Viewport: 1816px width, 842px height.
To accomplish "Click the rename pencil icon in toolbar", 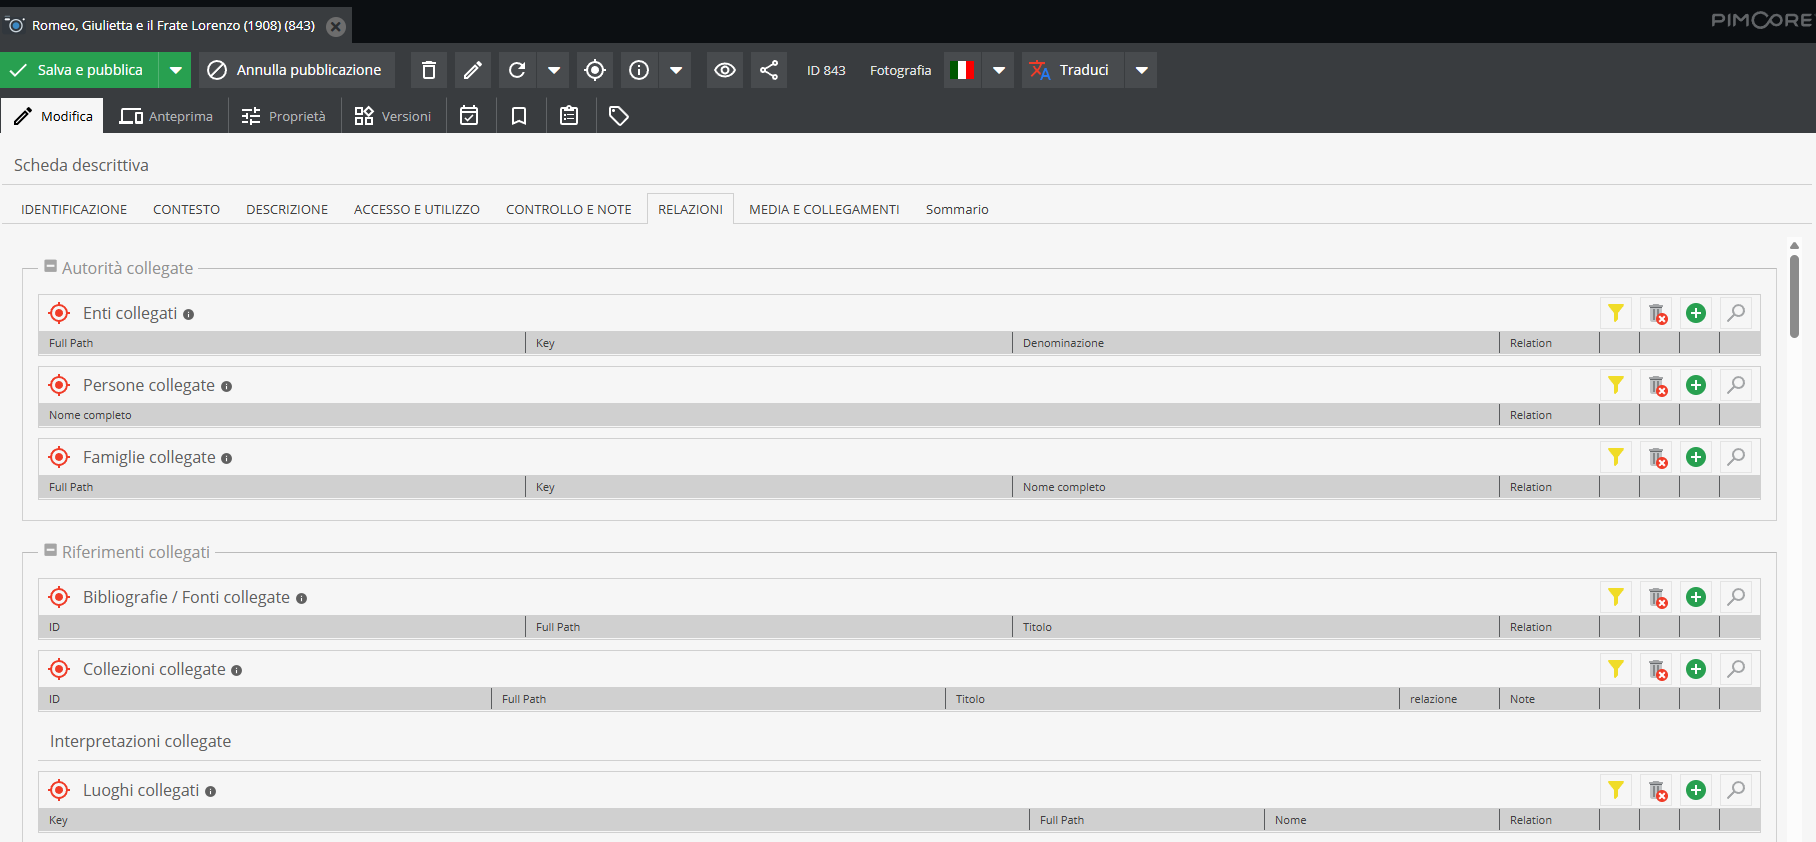I will tap(473, 70).
